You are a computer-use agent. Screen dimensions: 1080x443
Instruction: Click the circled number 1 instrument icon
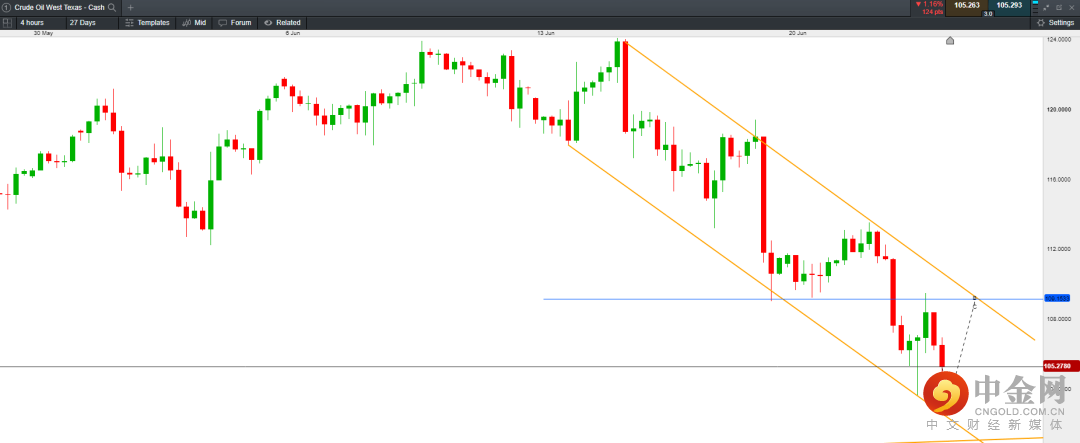tap(6, 7)
